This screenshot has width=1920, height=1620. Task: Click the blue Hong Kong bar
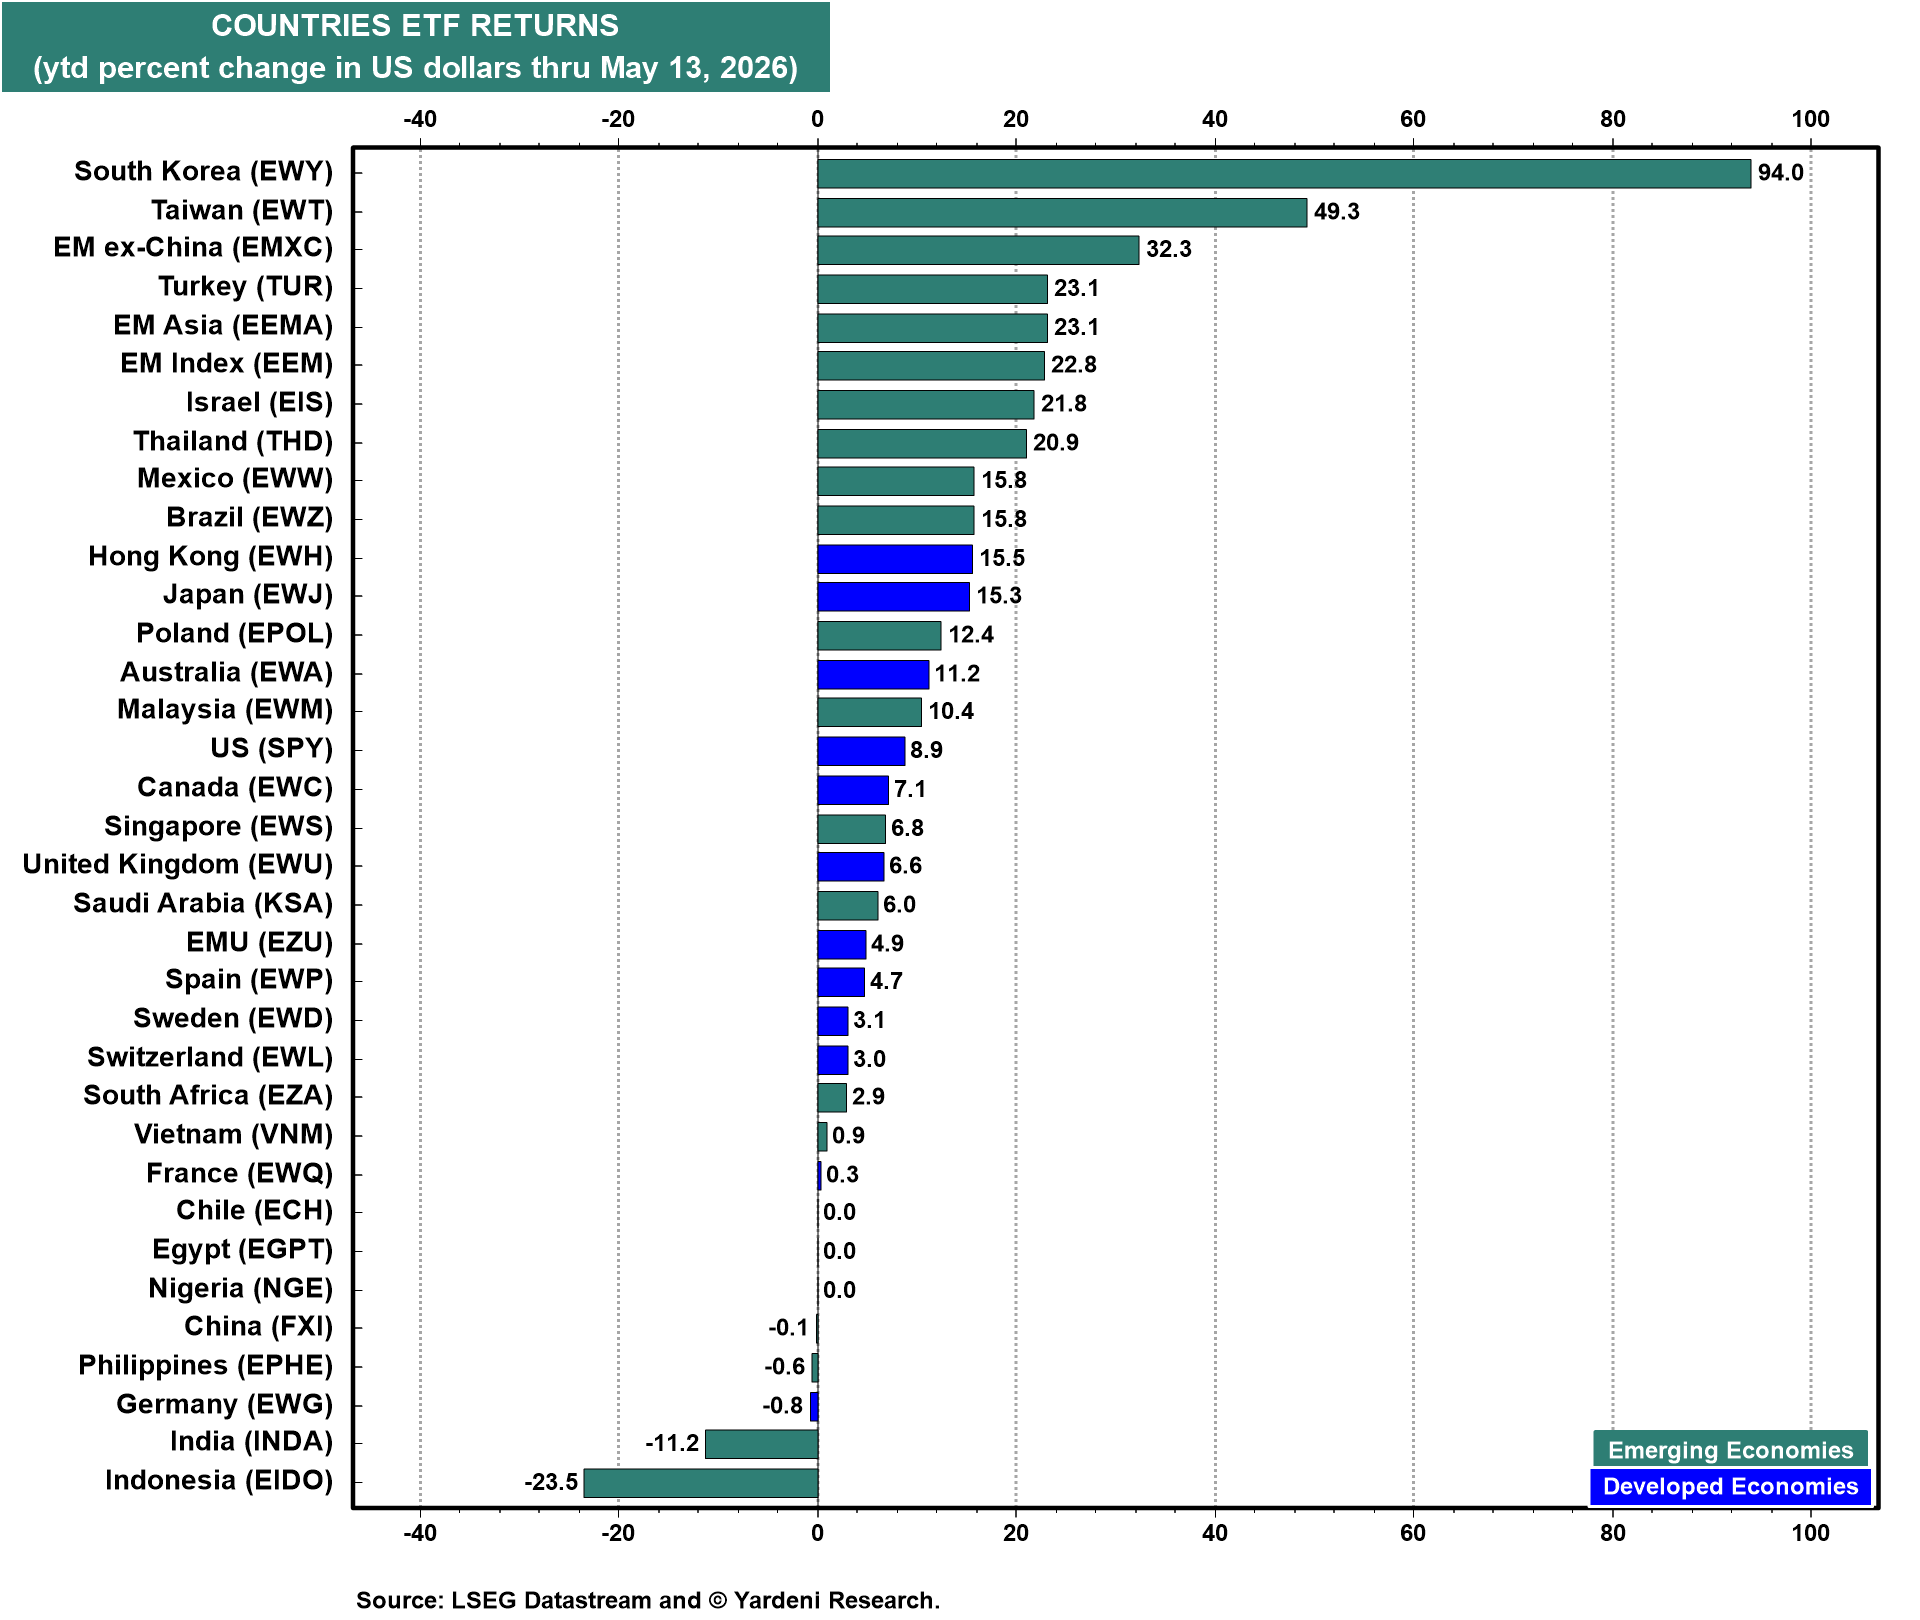click(895, 559)
